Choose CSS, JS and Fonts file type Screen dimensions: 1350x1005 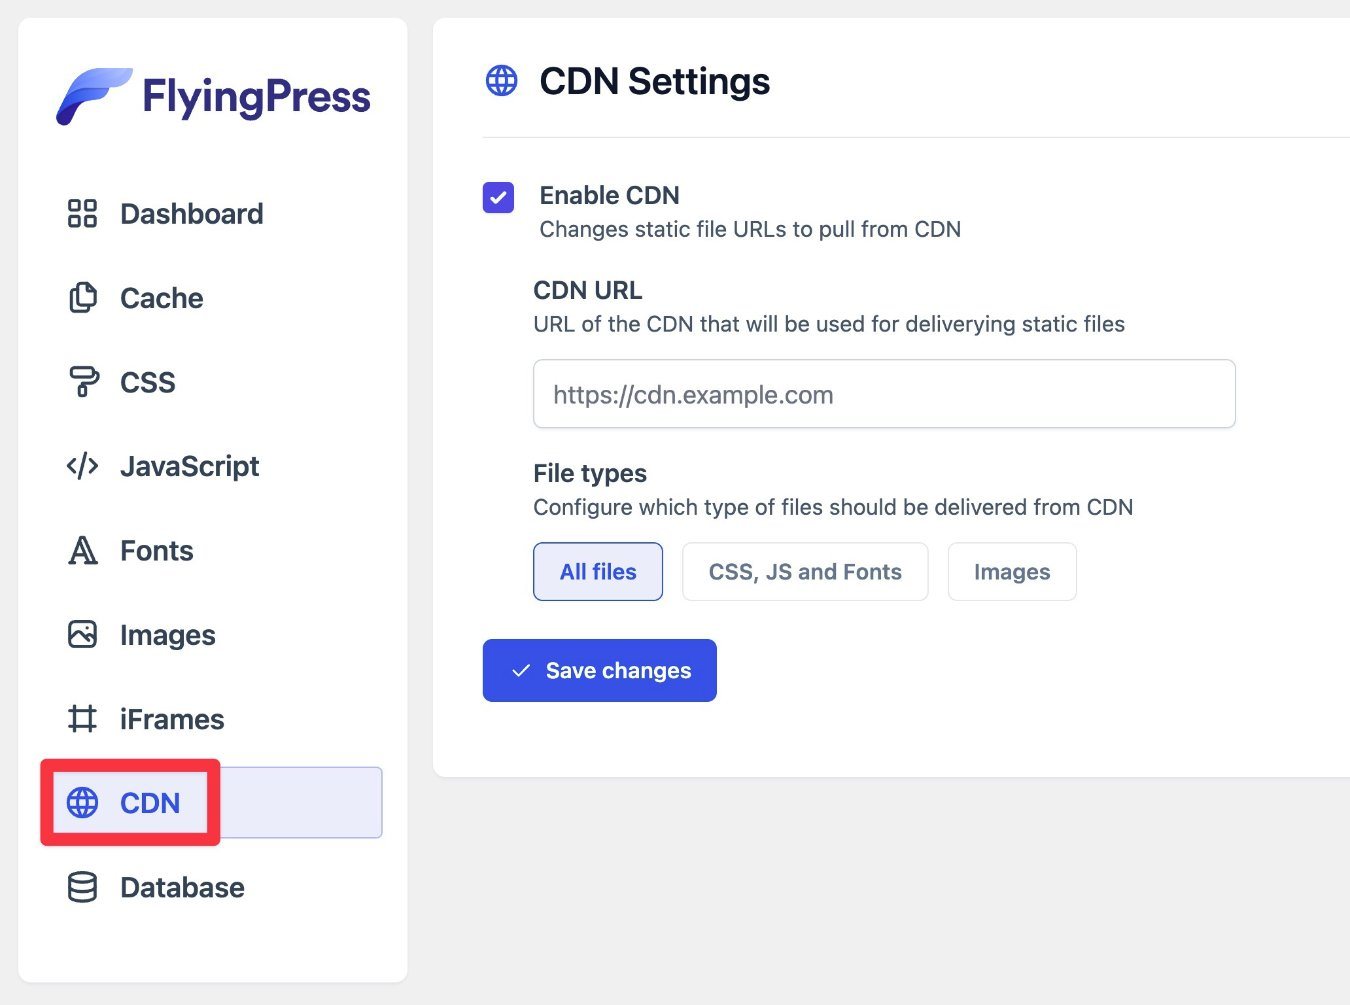click(805, 572)
